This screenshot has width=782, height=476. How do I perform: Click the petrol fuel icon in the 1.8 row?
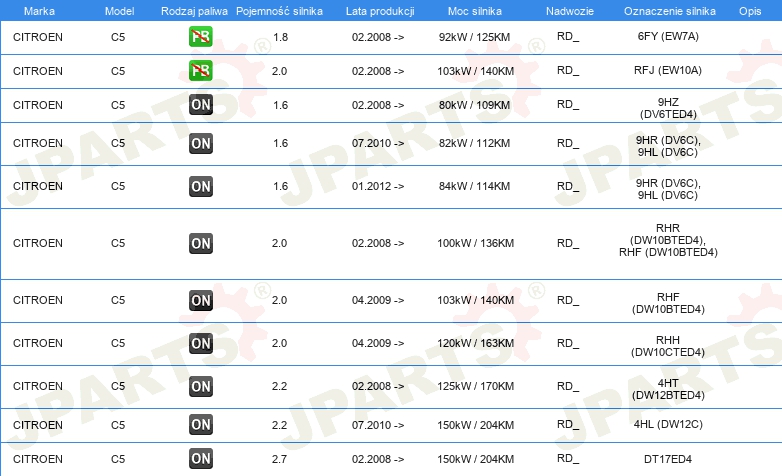[200, 36]
